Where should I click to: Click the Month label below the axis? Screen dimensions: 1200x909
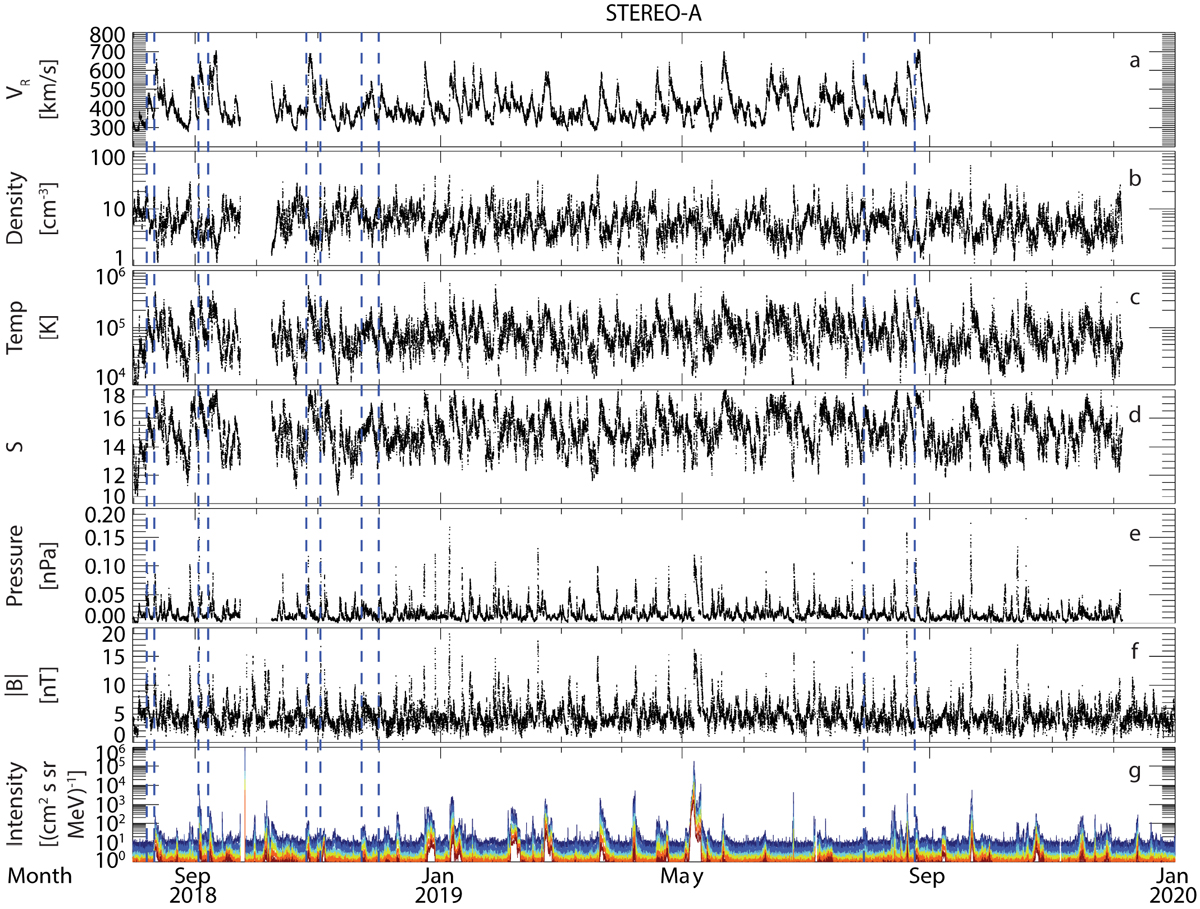(40, 877)
